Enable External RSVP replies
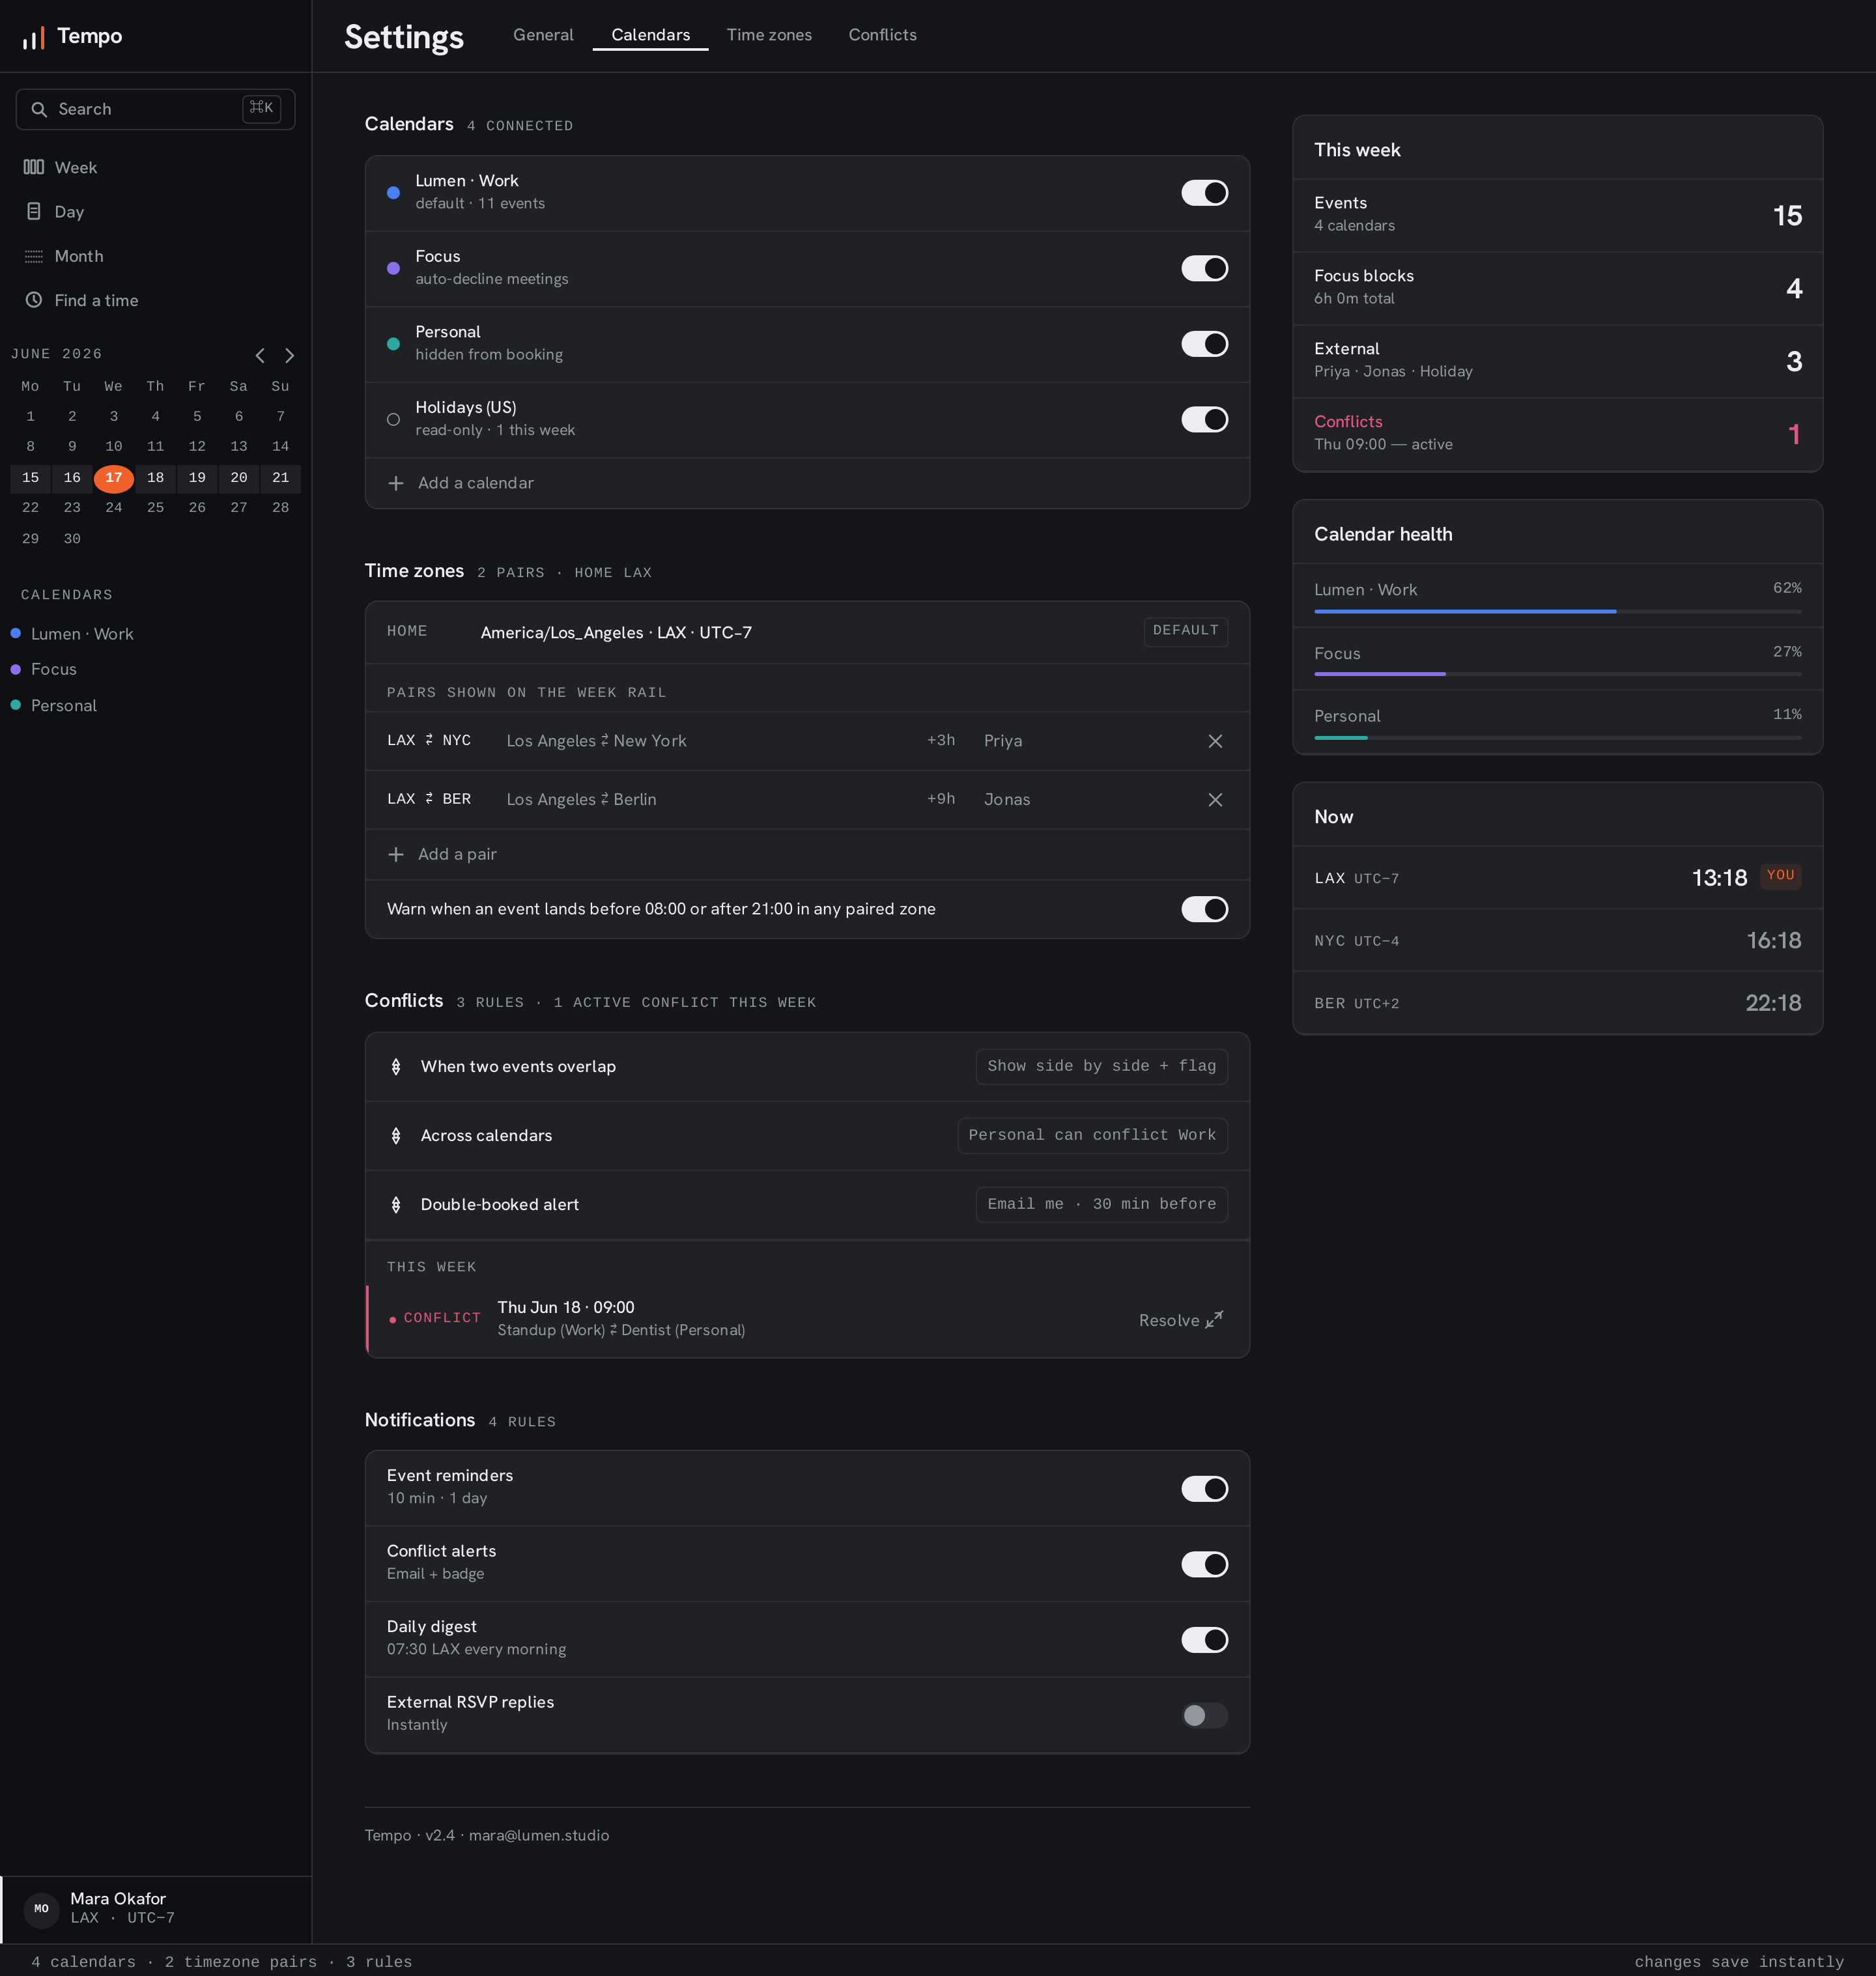Image resolution: width=1876 pixels, height=1976 pixels. tap(1204, 1716)
